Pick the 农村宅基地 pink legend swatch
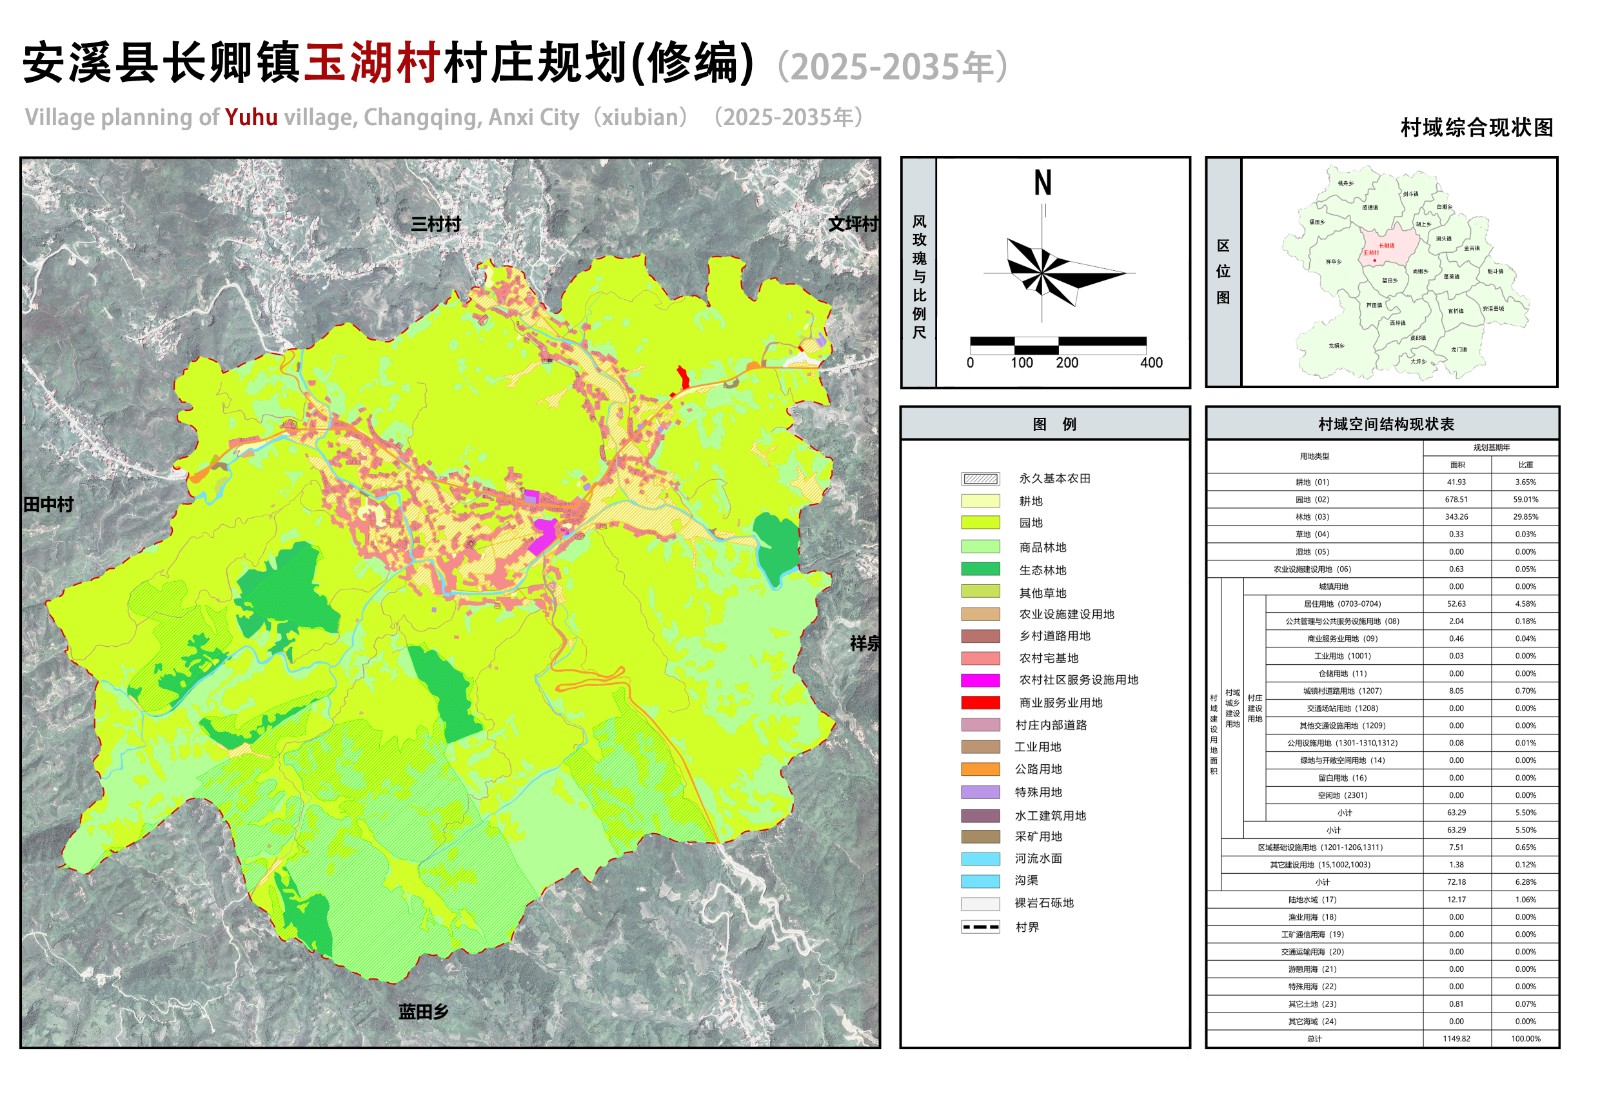Viewport: 1600px width, 1095px height. [980, 658]
